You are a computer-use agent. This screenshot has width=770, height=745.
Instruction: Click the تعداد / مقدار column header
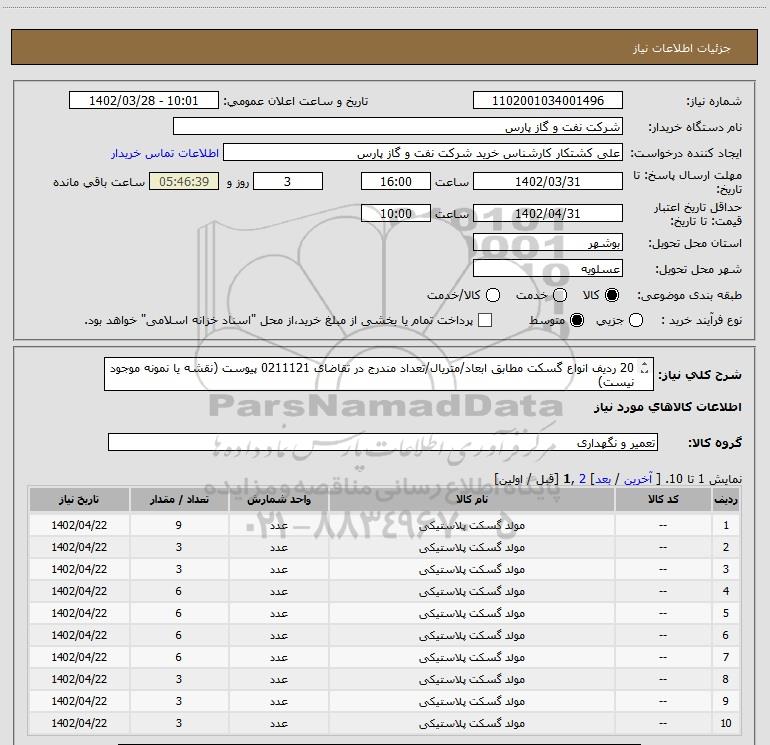[x=179, y=499]
